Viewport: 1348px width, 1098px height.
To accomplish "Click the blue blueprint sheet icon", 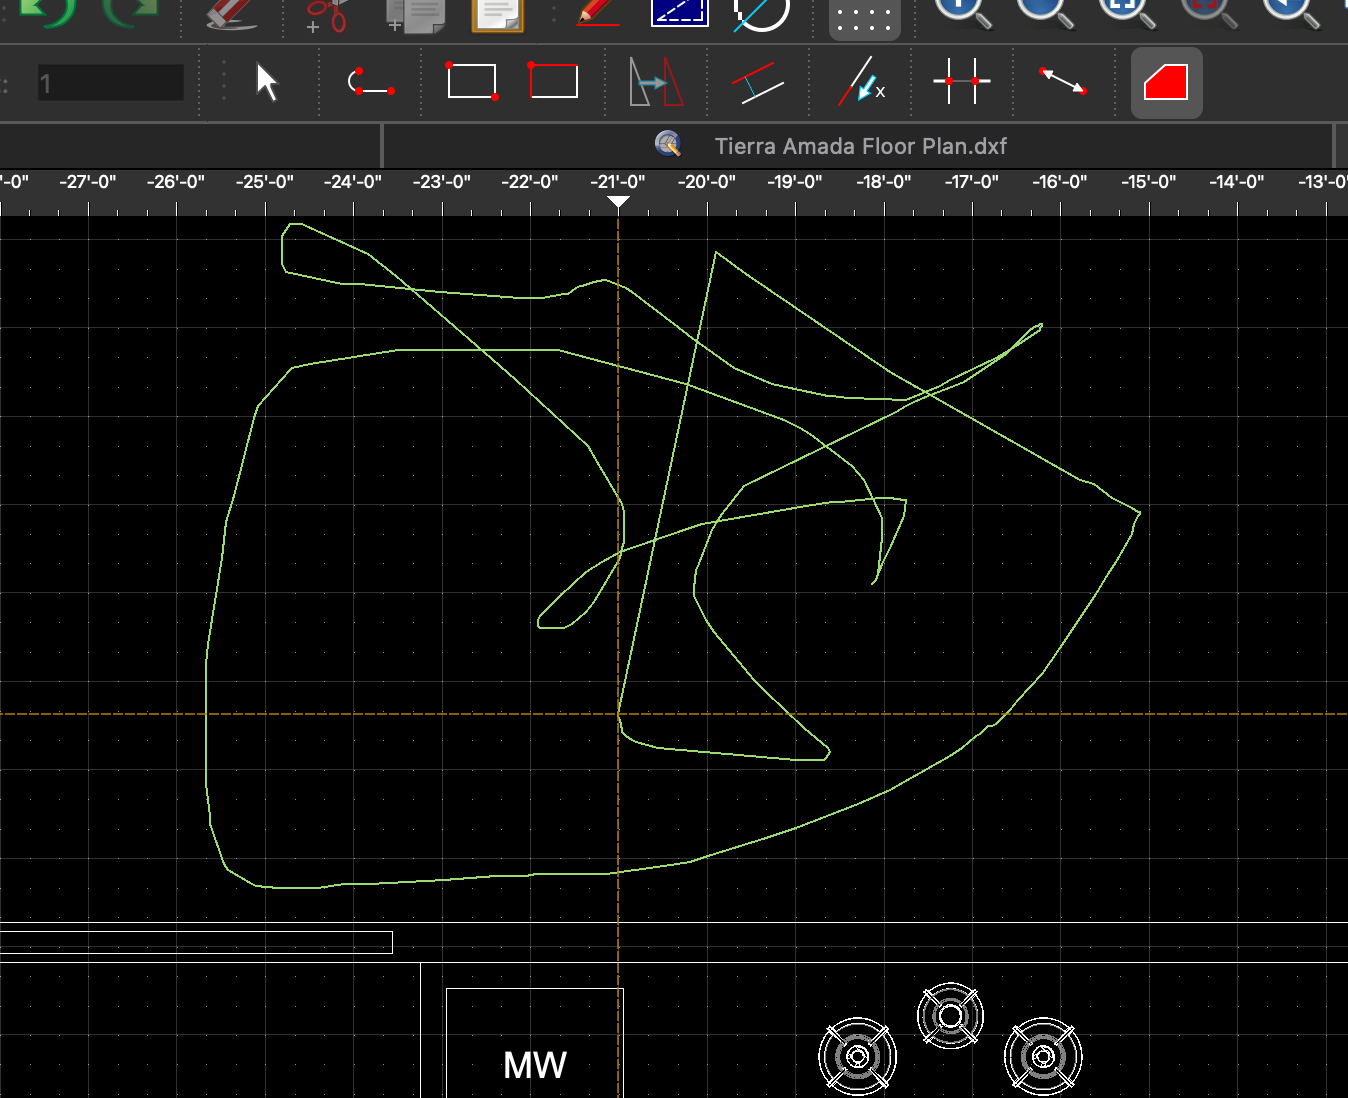I will (x=679, y=12).
